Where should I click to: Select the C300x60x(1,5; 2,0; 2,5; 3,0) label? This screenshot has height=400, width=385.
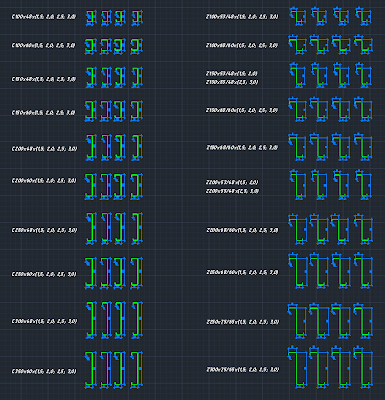(44, 371)
